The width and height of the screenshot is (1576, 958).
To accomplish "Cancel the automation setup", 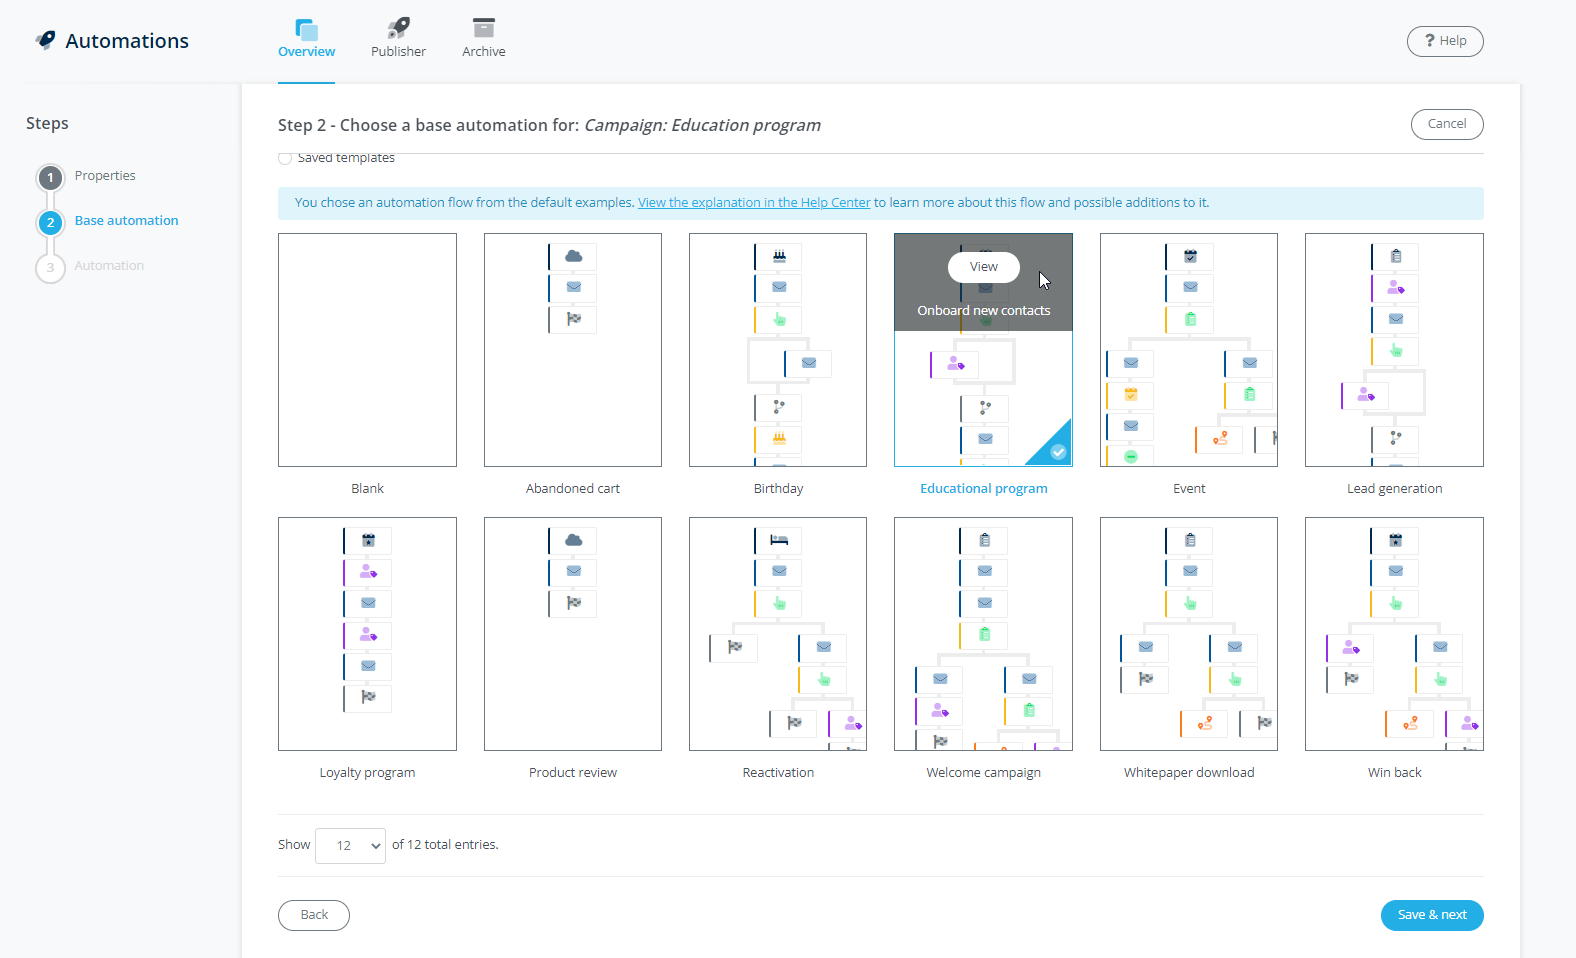I will pyautogui.click(x=1446, y=124).
